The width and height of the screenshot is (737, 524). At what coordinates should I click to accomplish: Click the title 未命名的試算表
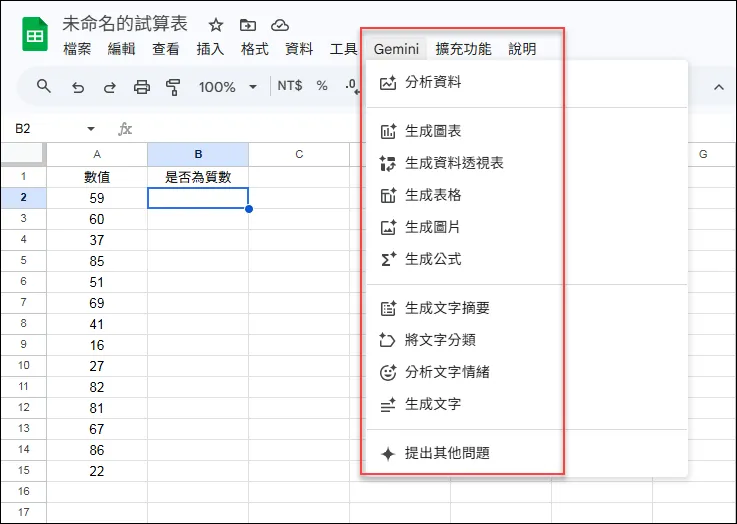[x=125, y=24]
